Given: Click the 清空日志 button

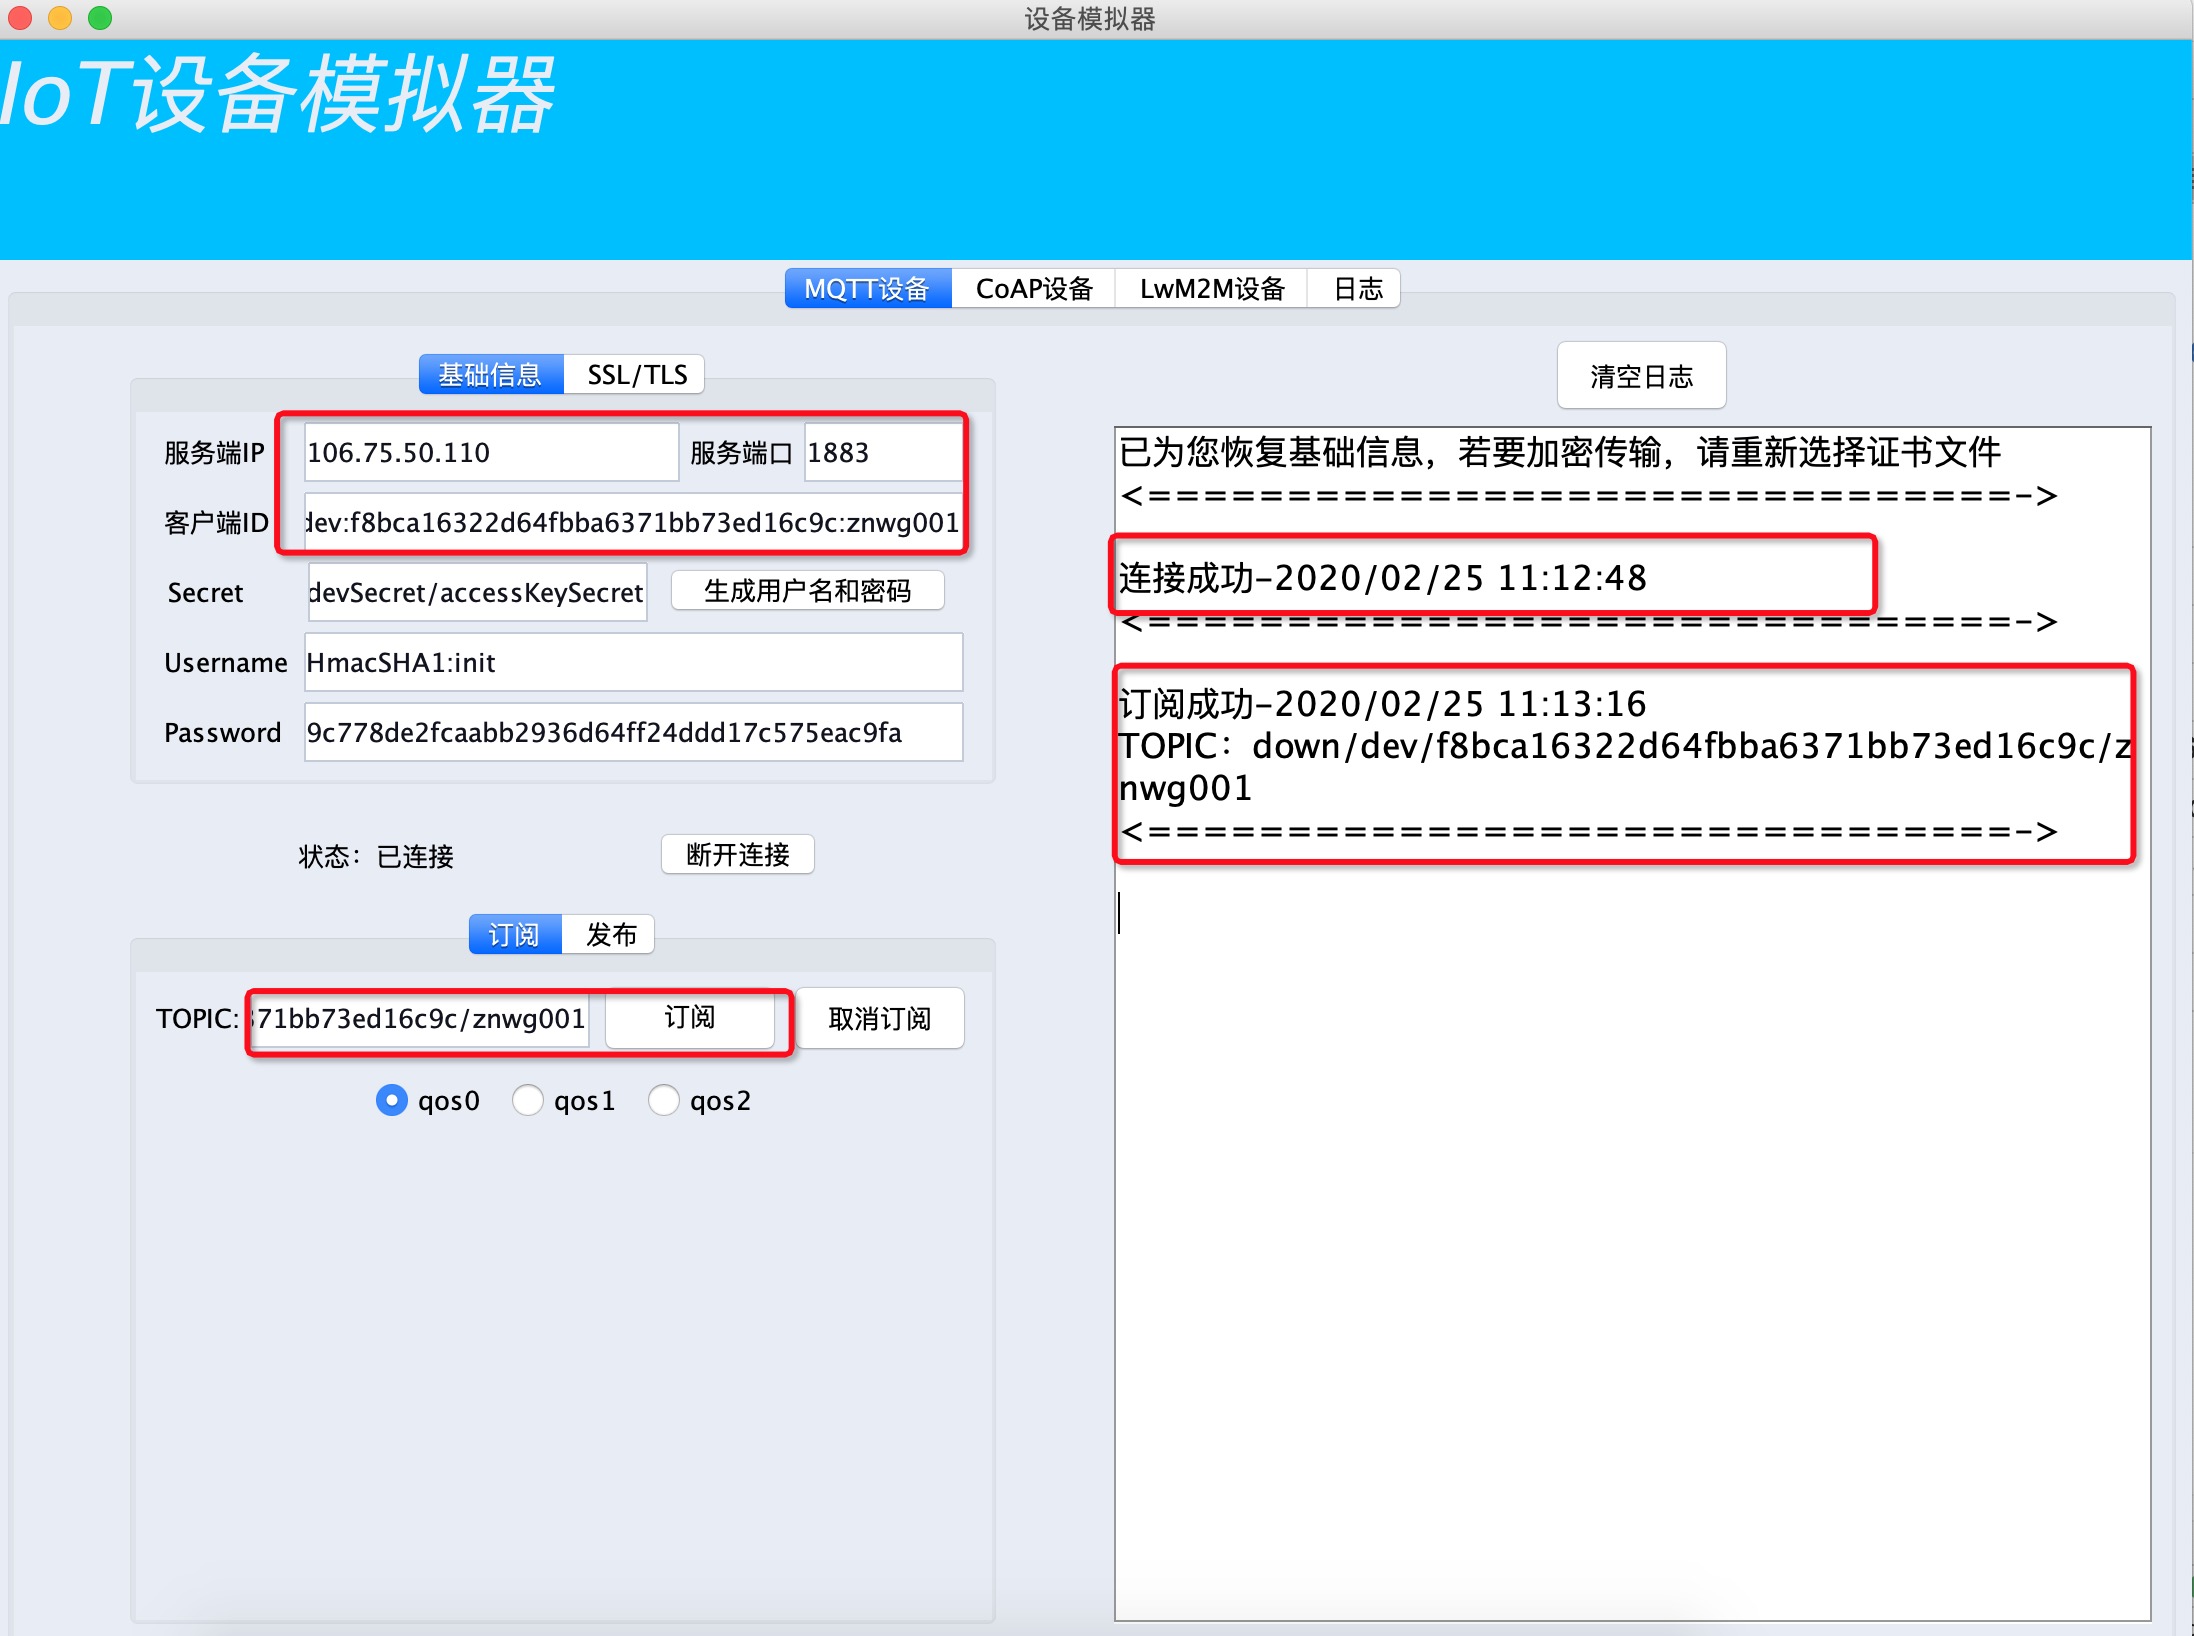Looking at the screenshot, I should [x=1641, y=376].
